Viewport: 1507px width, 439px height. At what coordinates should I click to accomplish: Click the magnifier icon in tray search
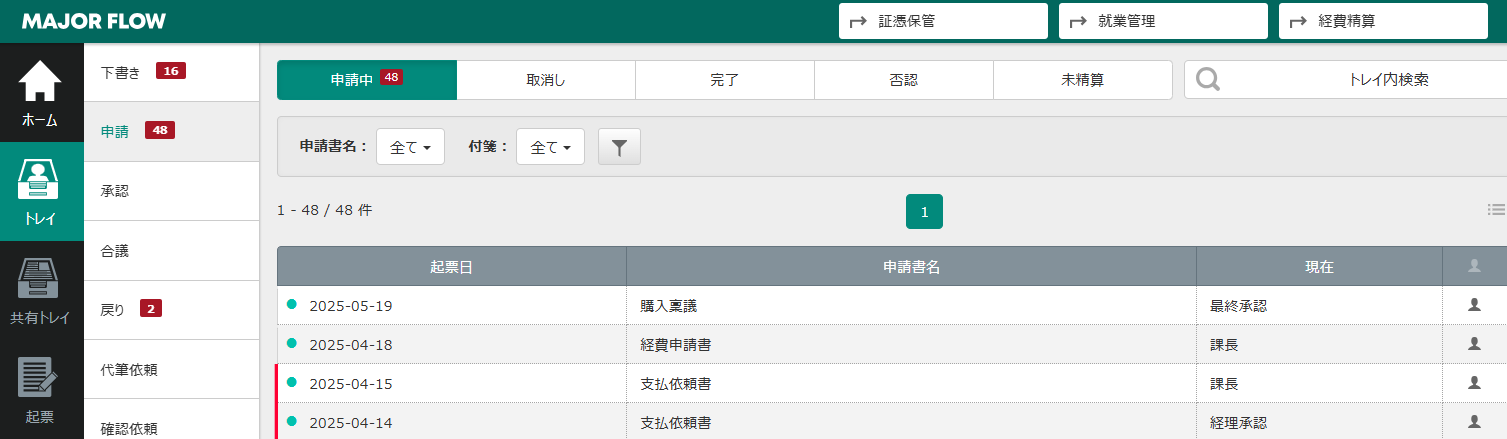(1208, 80)
